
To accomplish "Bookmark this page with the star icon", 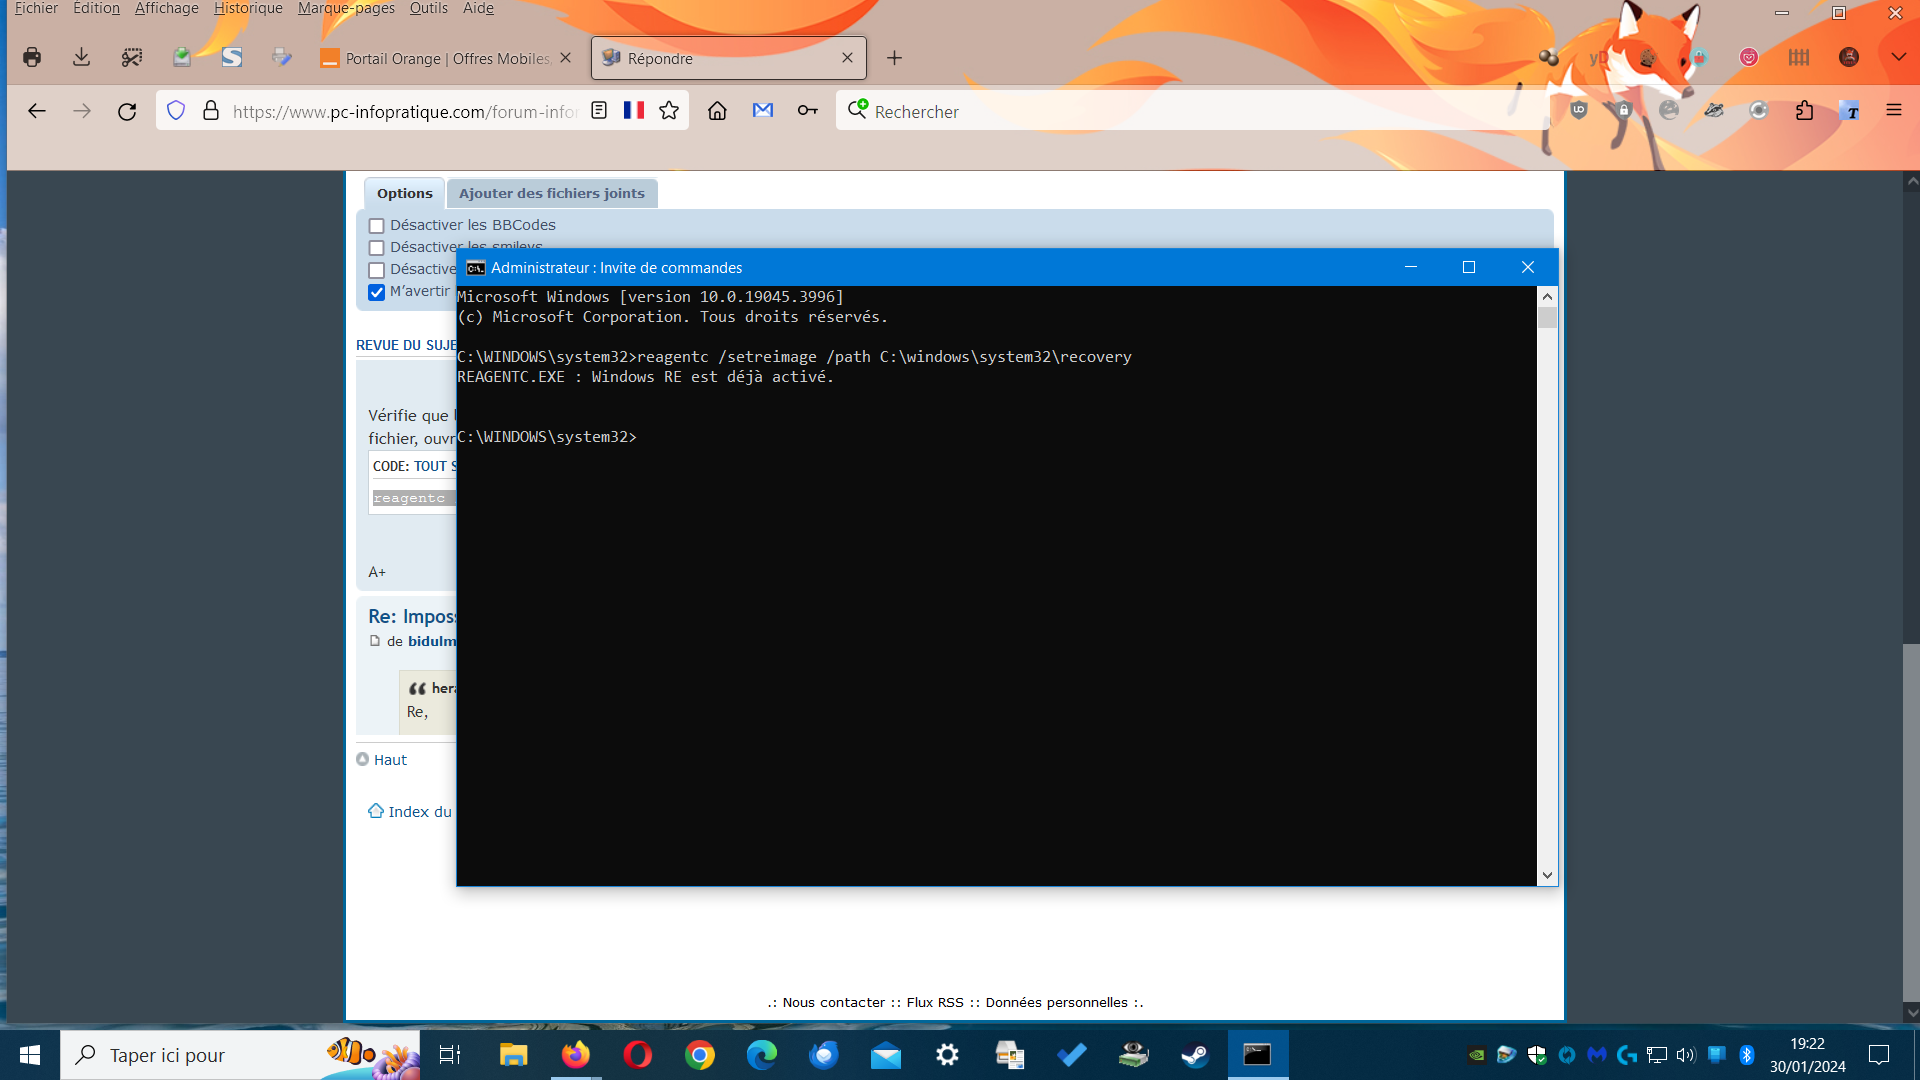I will click(669, 111).
